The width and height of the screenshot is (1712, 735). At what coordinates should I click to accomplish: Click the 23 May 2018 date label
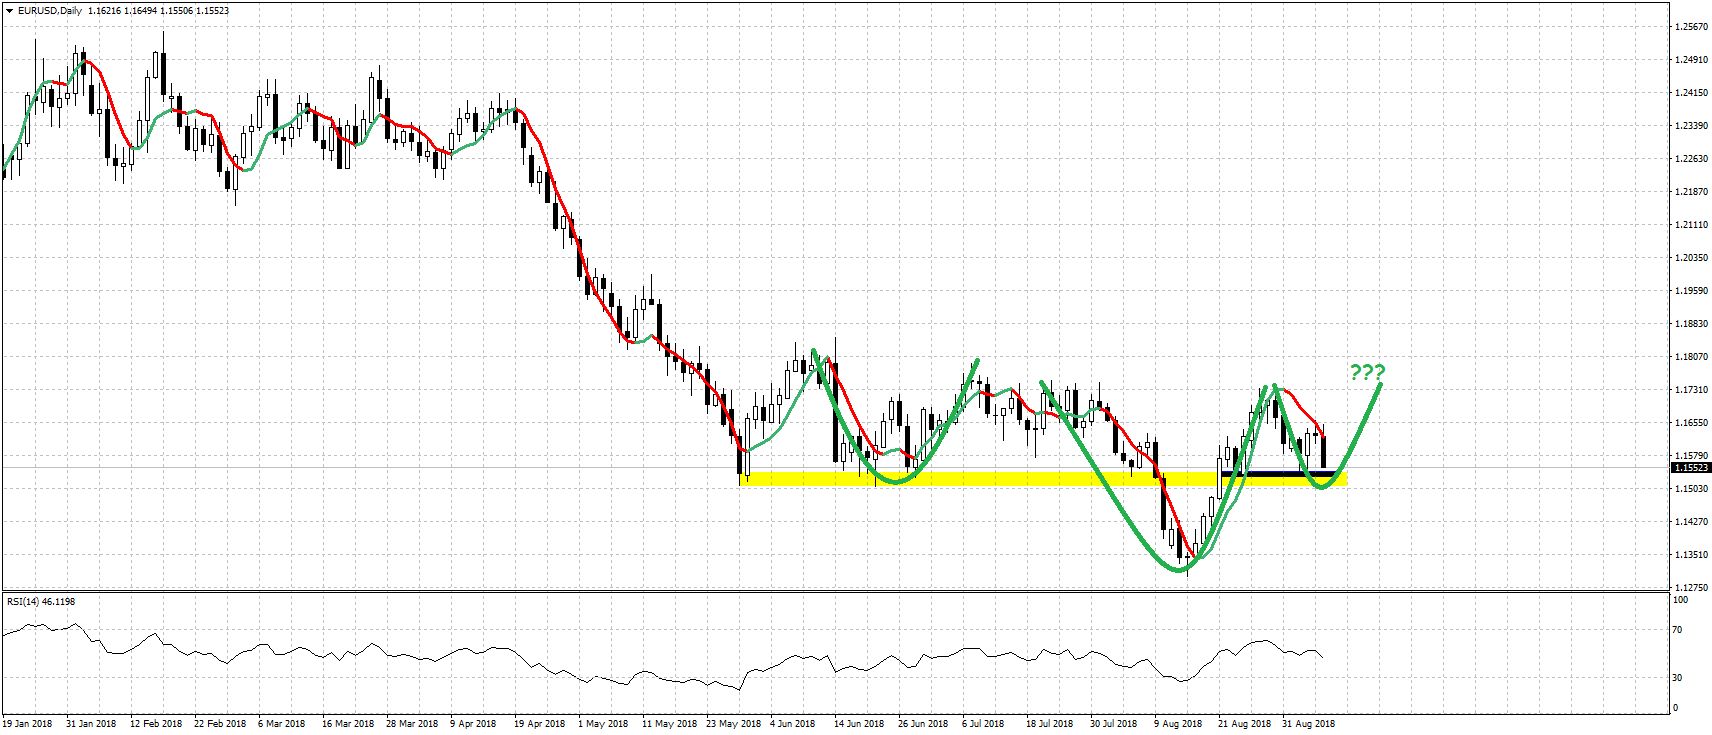point(734,724)
